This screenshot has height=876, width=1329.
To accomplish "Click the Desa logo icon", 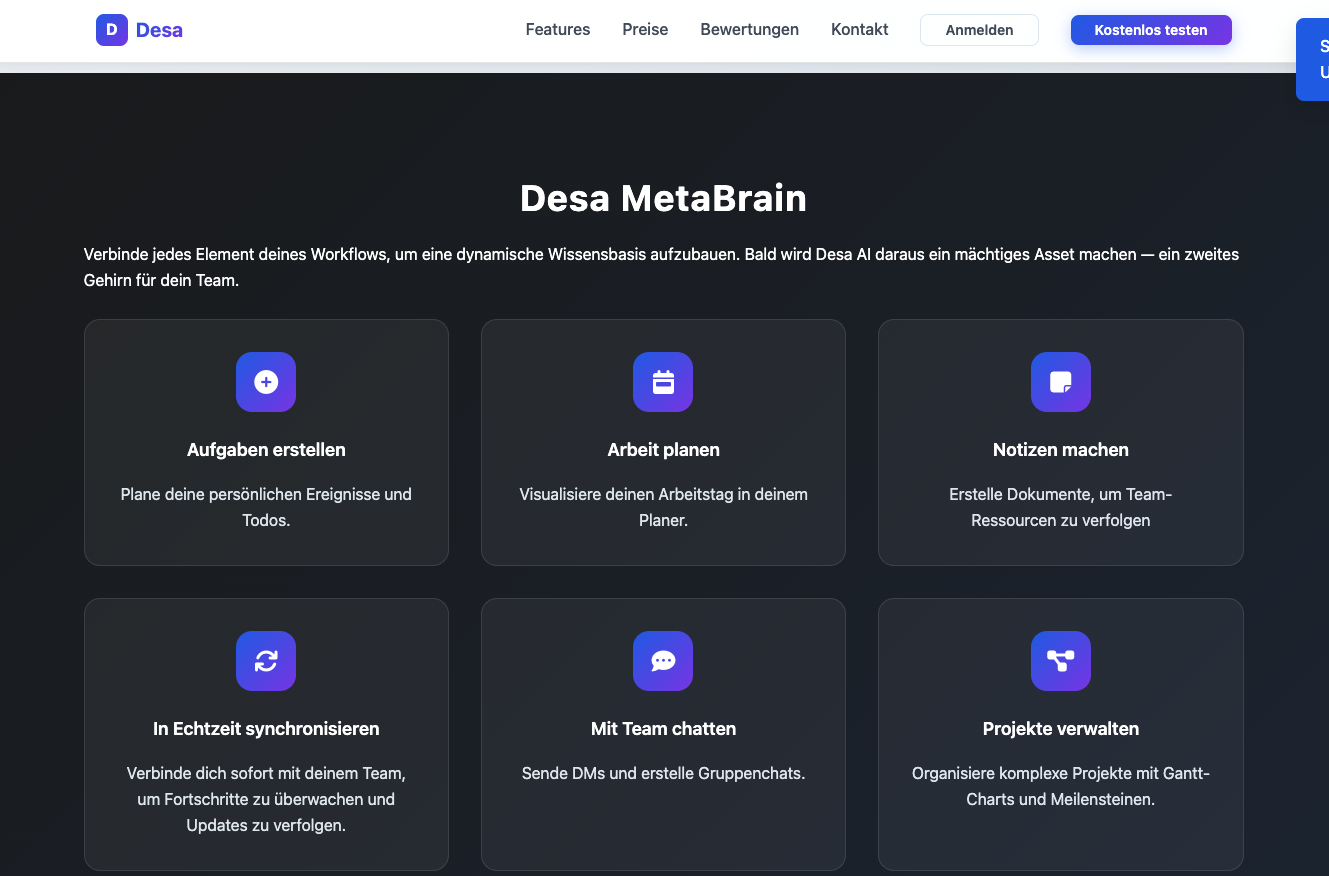I will click(111, 30).
